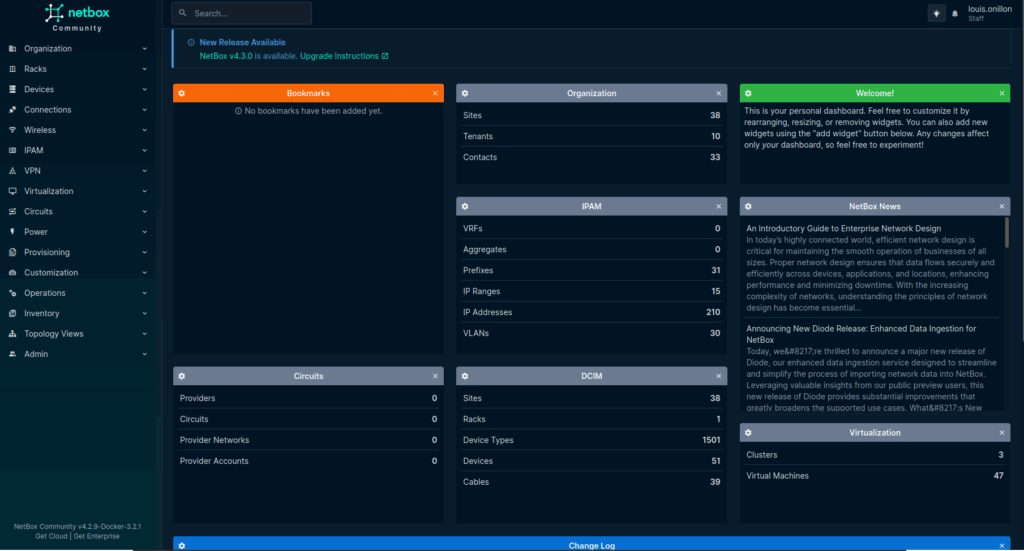Close the NetBox News widget
Screen dimensions: 1024x551
click(x=1002, y=206)
